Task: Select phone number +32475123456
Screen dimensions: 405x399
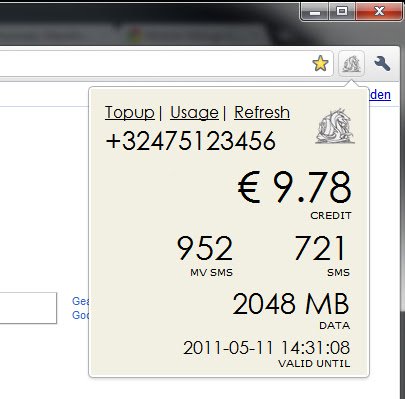Action: pos(191,140)
